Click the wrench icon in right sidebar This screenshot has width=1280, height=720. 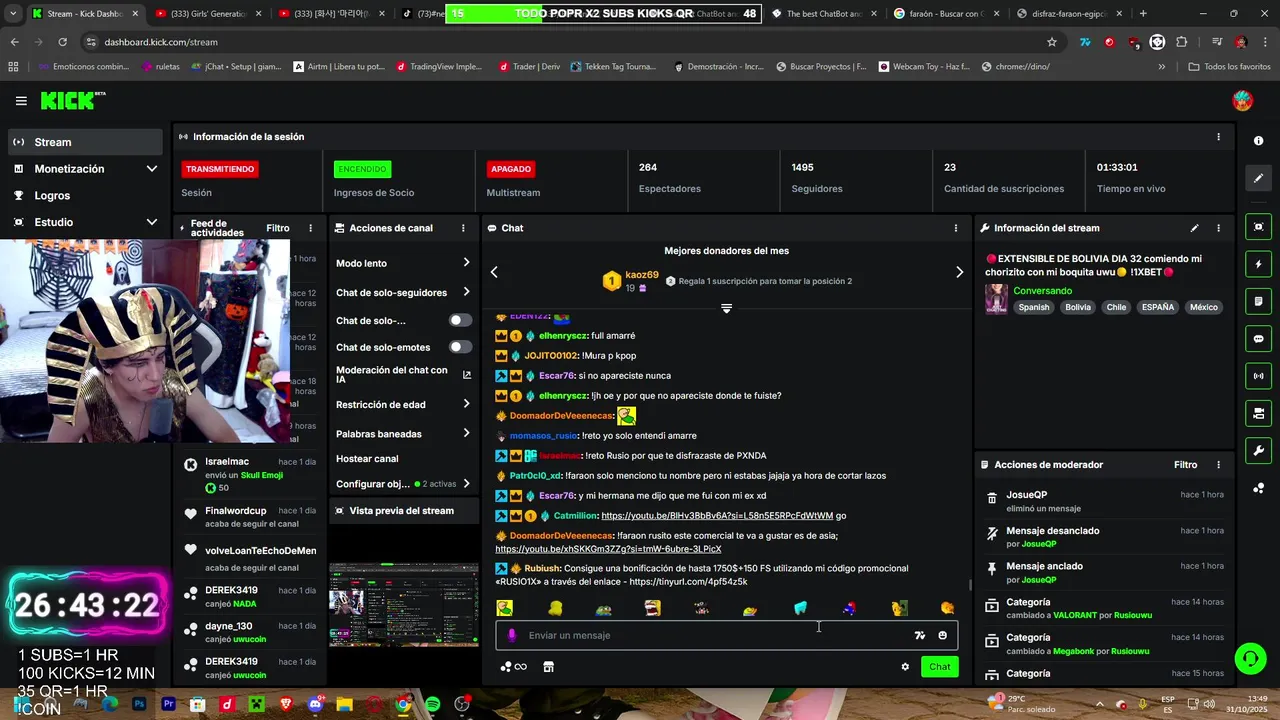click(1259, 451)
